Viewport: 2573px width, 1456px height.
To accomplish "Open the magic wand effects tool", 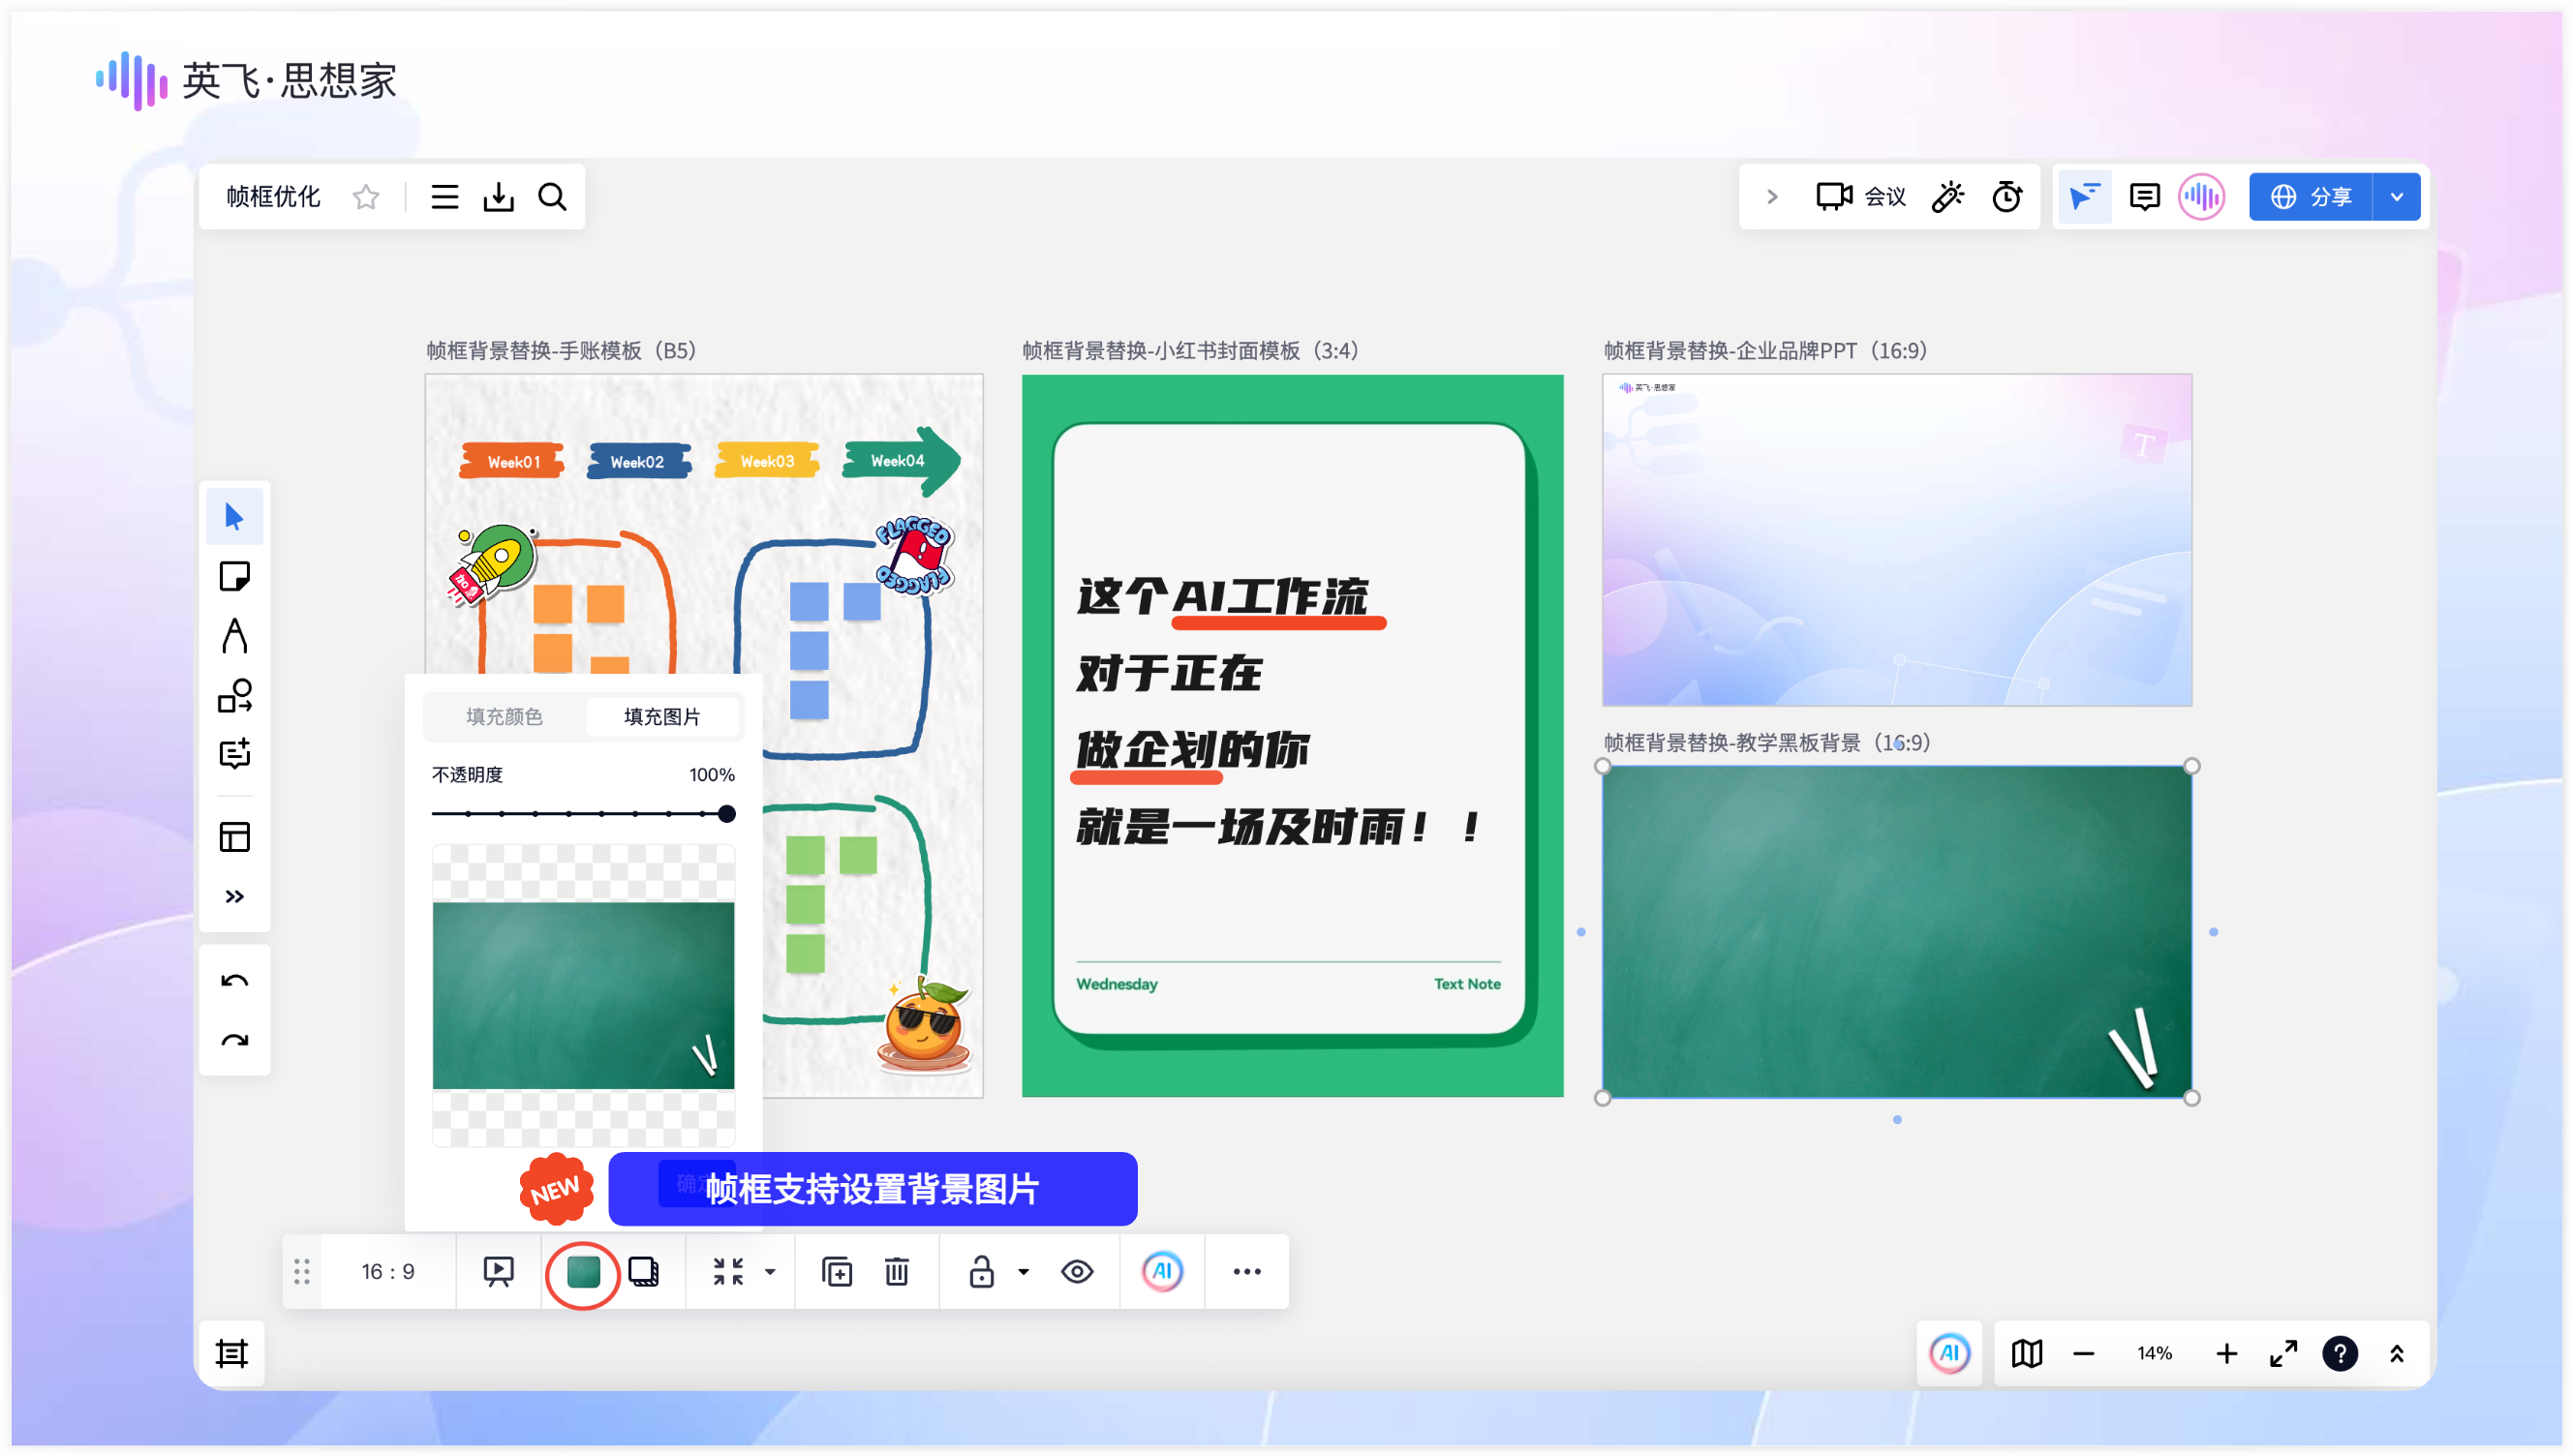I will pos(1947,196).
